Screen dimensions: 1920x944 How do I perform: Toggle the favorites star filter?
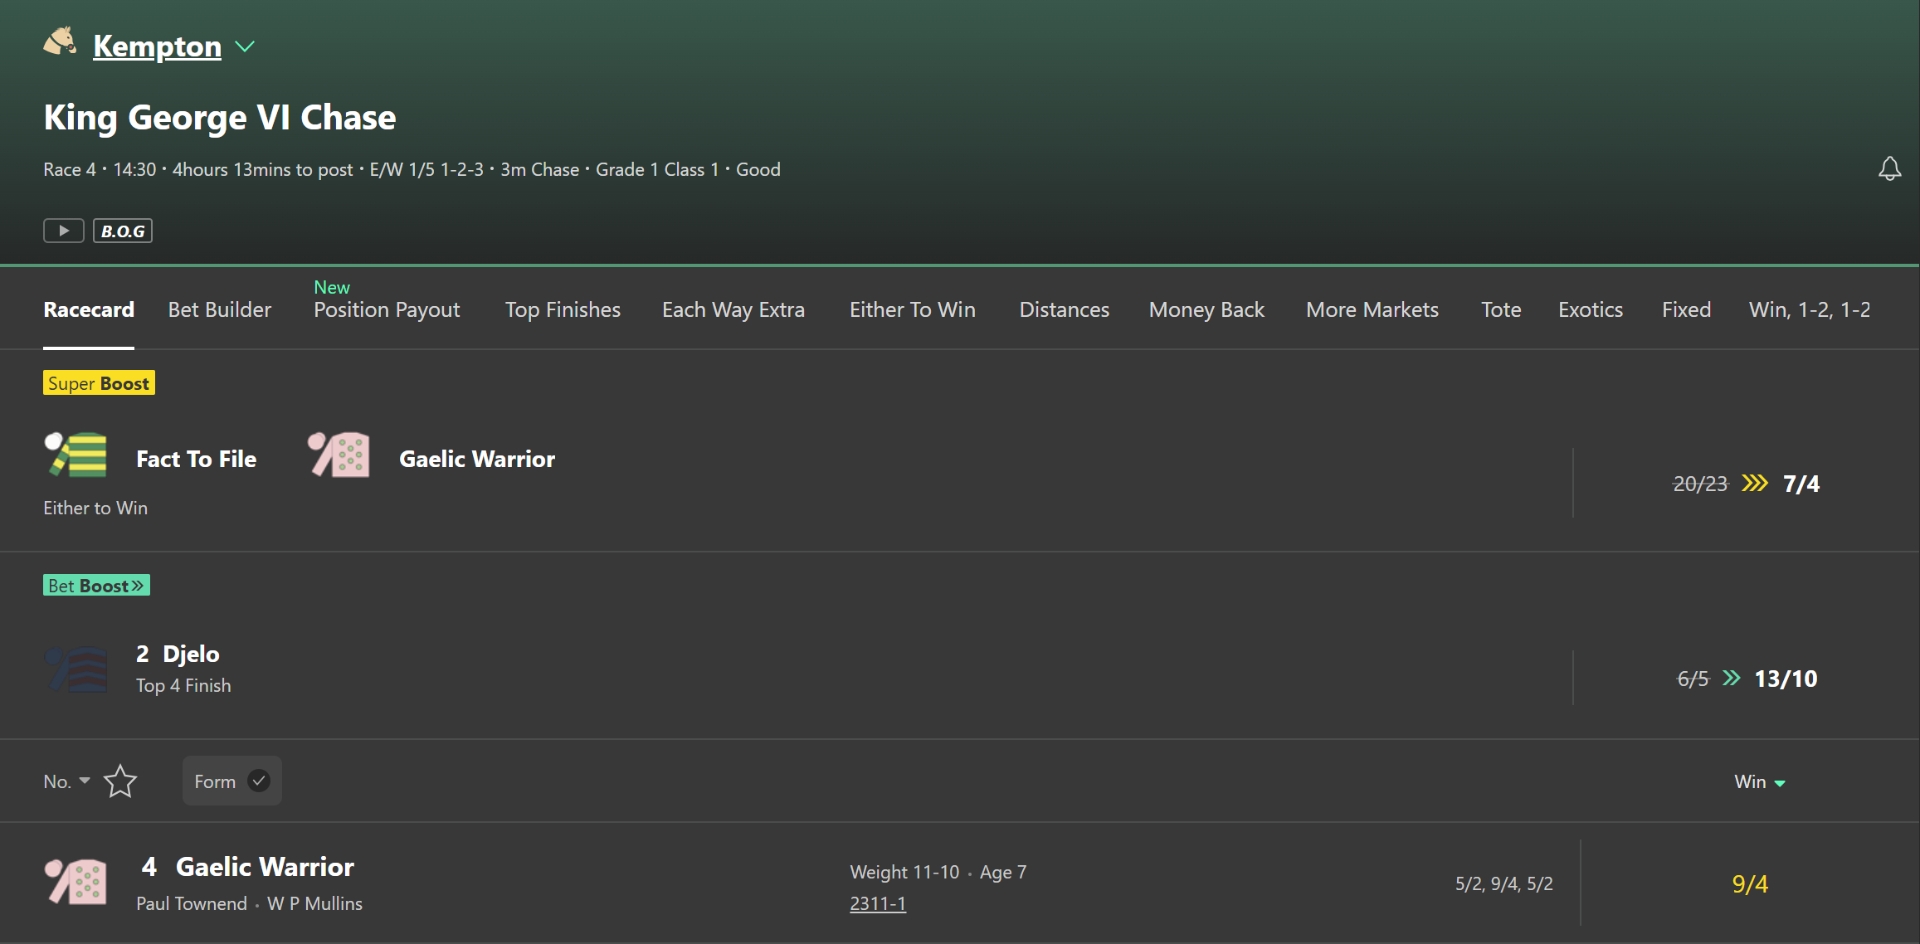coord(120,780)
